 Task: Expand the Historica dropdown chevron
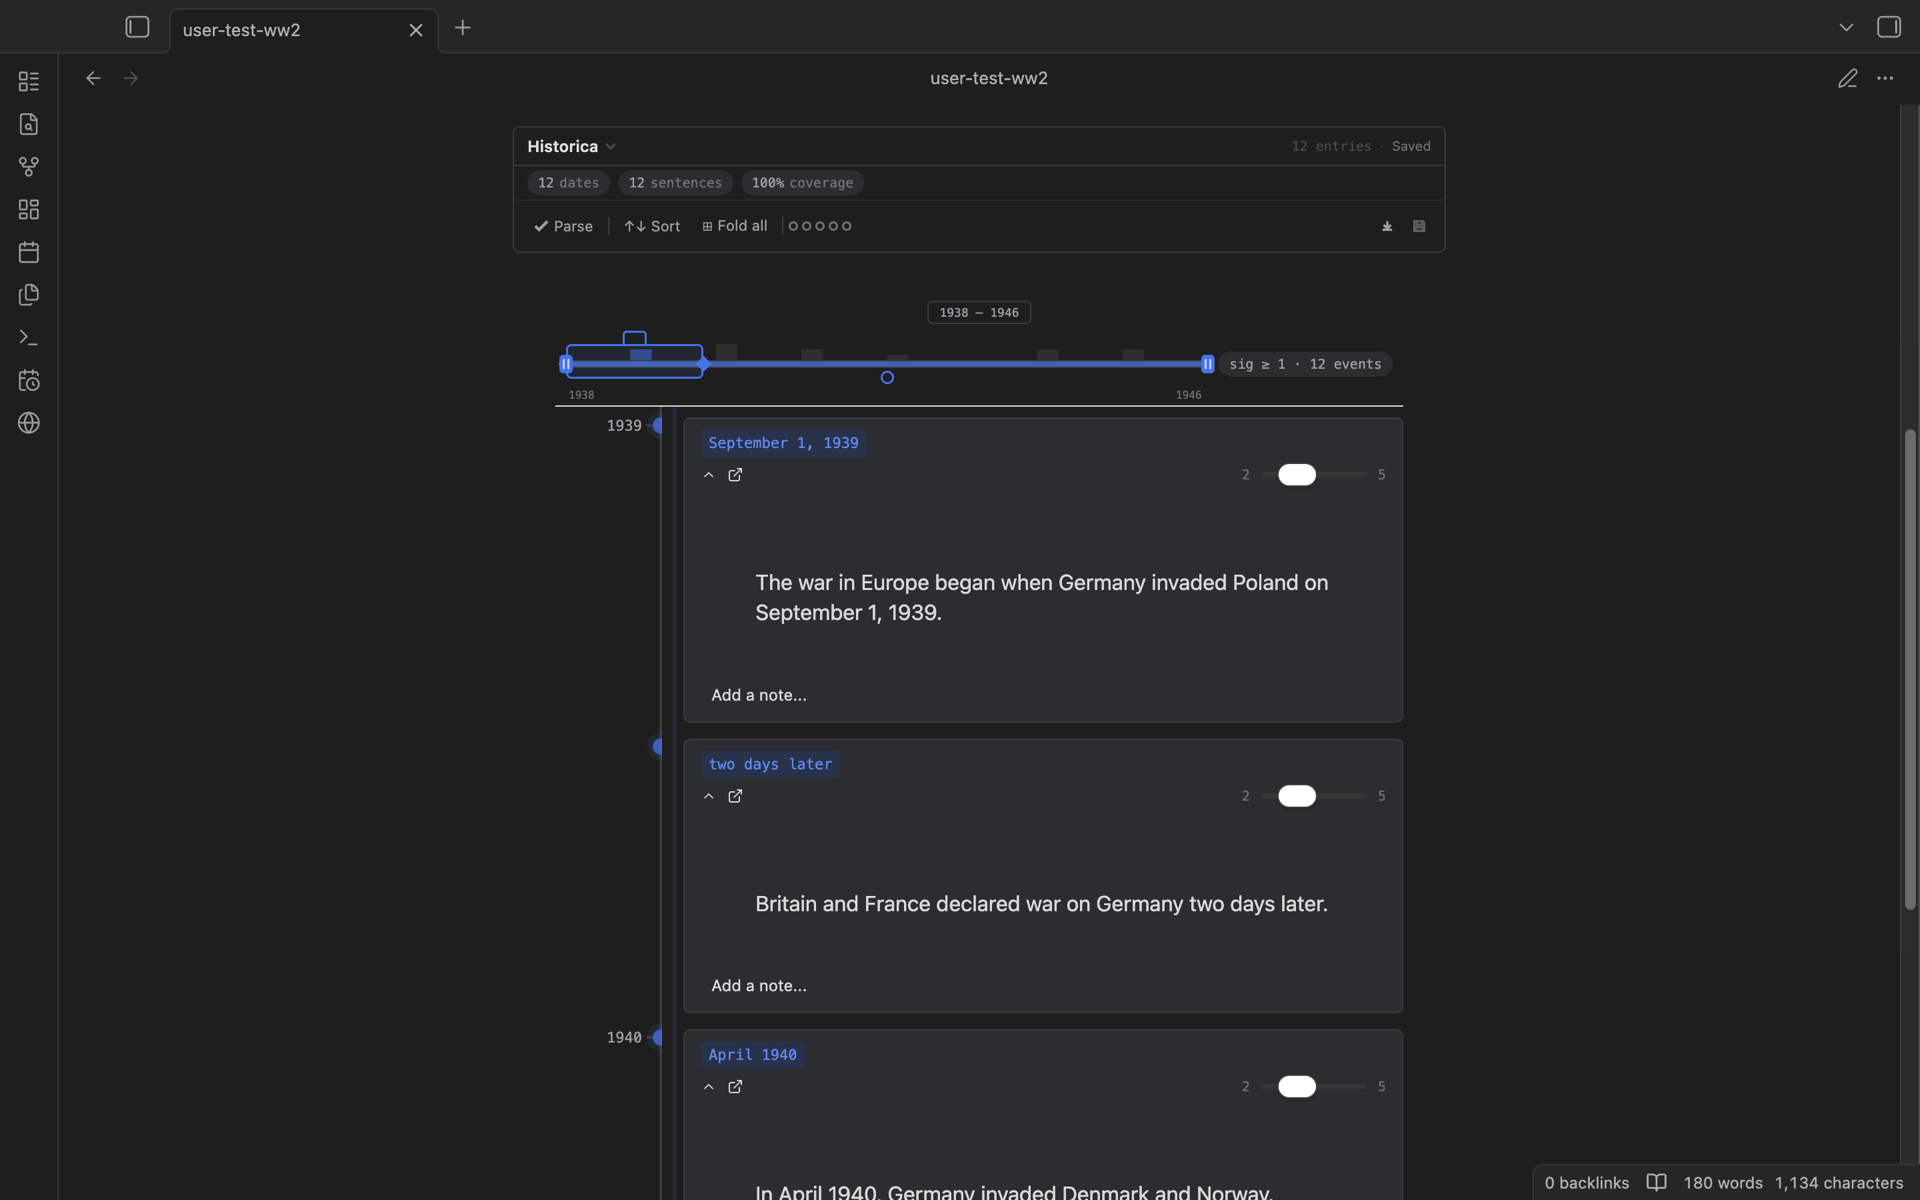click(611, 147)
